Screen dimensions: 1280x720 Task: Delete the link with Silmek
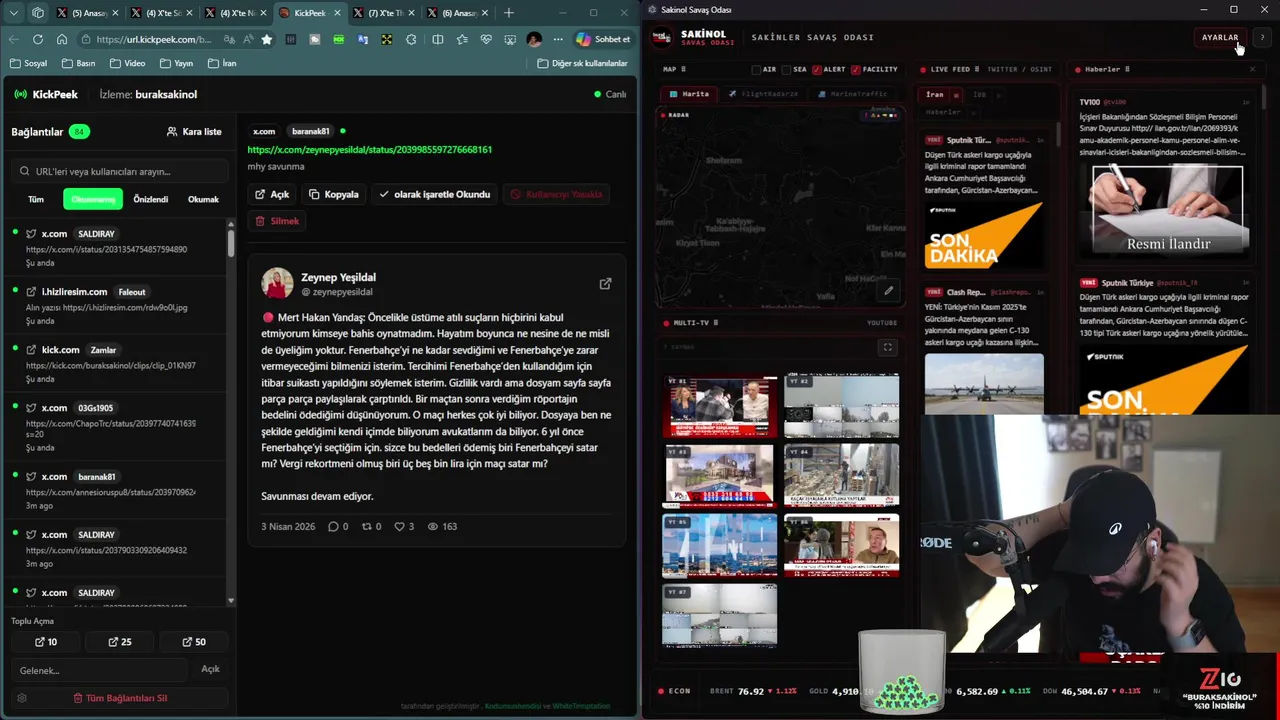pos(277,221)
